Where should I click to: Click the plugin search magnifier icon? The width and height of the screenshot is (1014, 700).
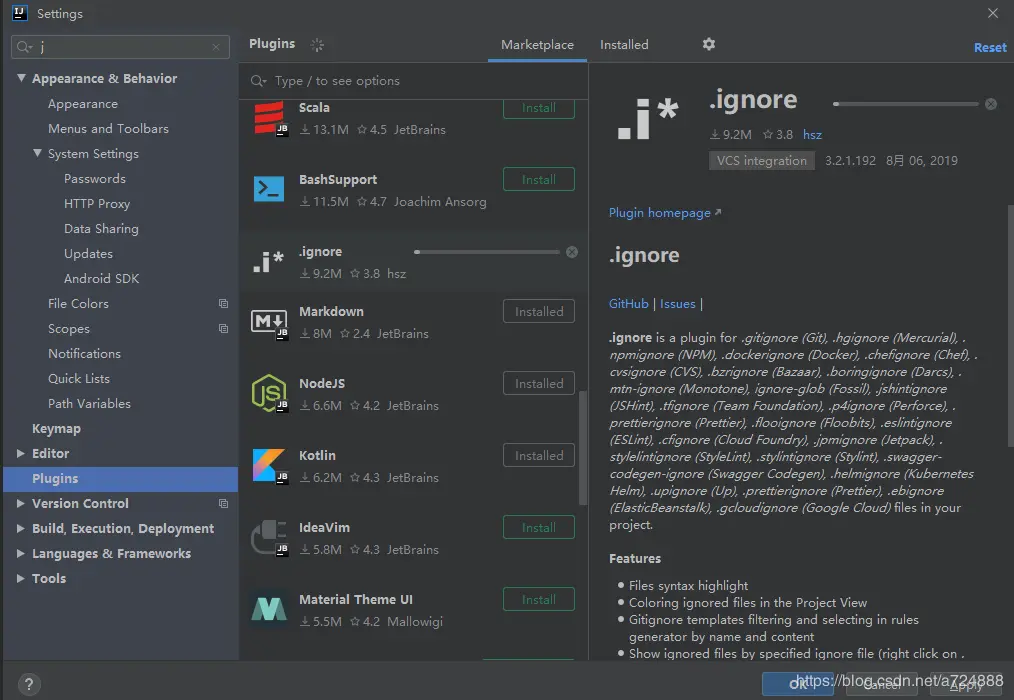pyautogui.click(x=258, y=81)
